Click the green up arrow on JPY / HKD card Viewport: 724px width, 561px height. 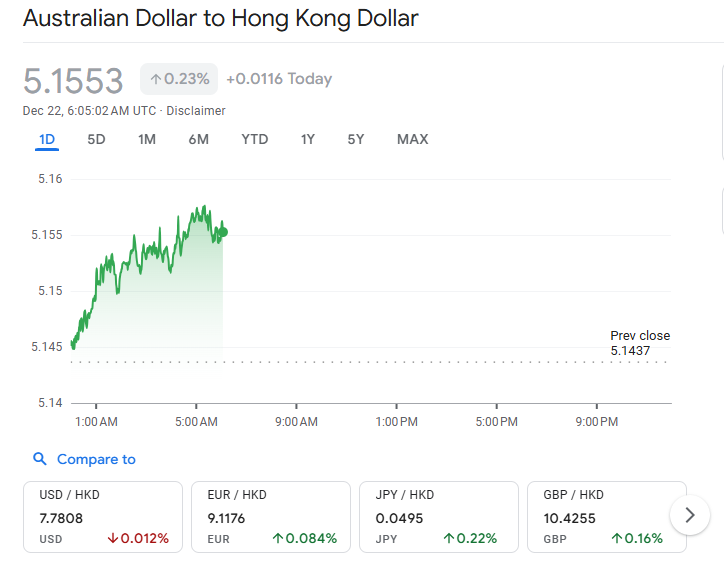click(449, 539)
